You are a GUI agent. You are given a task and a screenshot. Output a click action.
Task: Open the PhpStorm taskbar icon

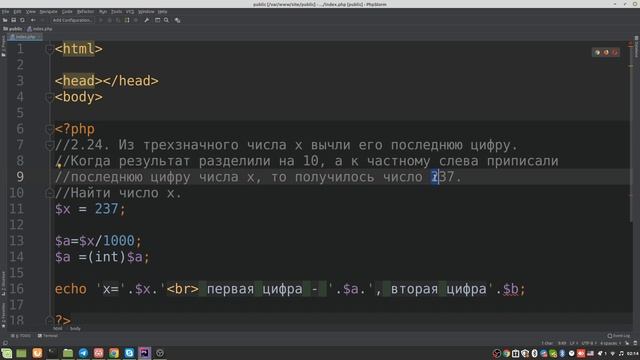click(144, 353)
